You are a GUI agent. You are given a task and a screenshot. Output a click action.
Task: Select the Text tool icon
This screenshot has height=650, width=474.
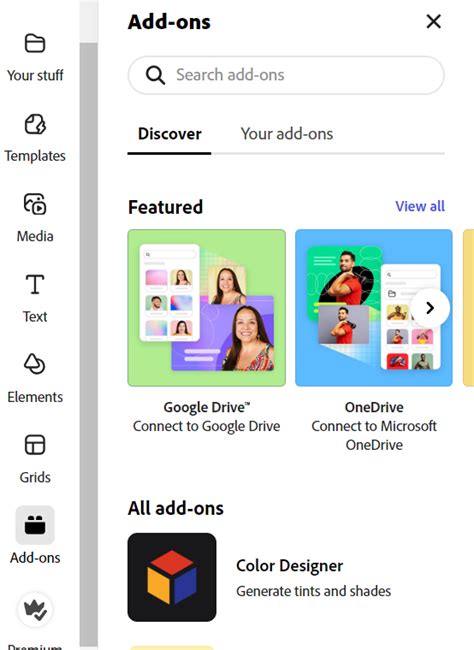pyautogui.click(x=35, y=284)
